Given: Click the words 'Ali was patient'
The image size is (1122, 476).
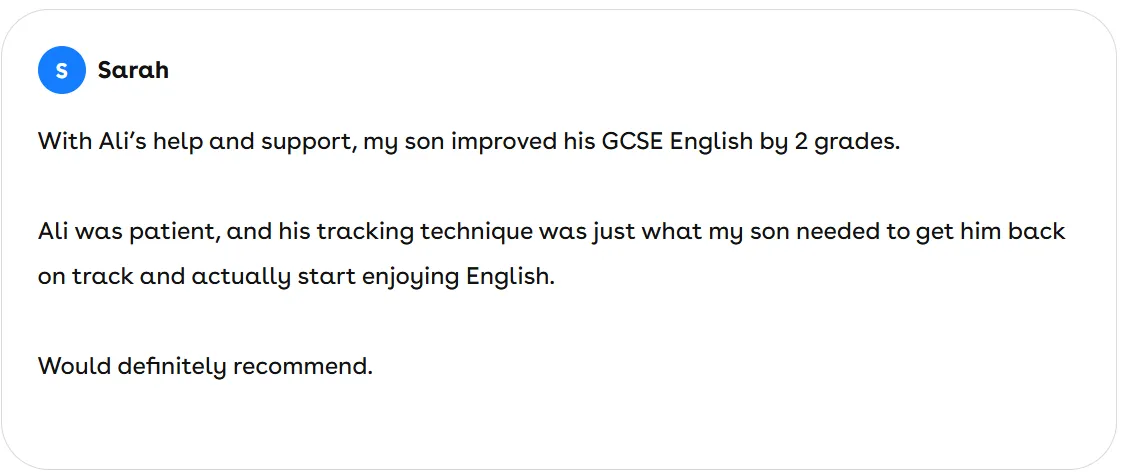Looking at the screenshot, I should tap(128, 232).
